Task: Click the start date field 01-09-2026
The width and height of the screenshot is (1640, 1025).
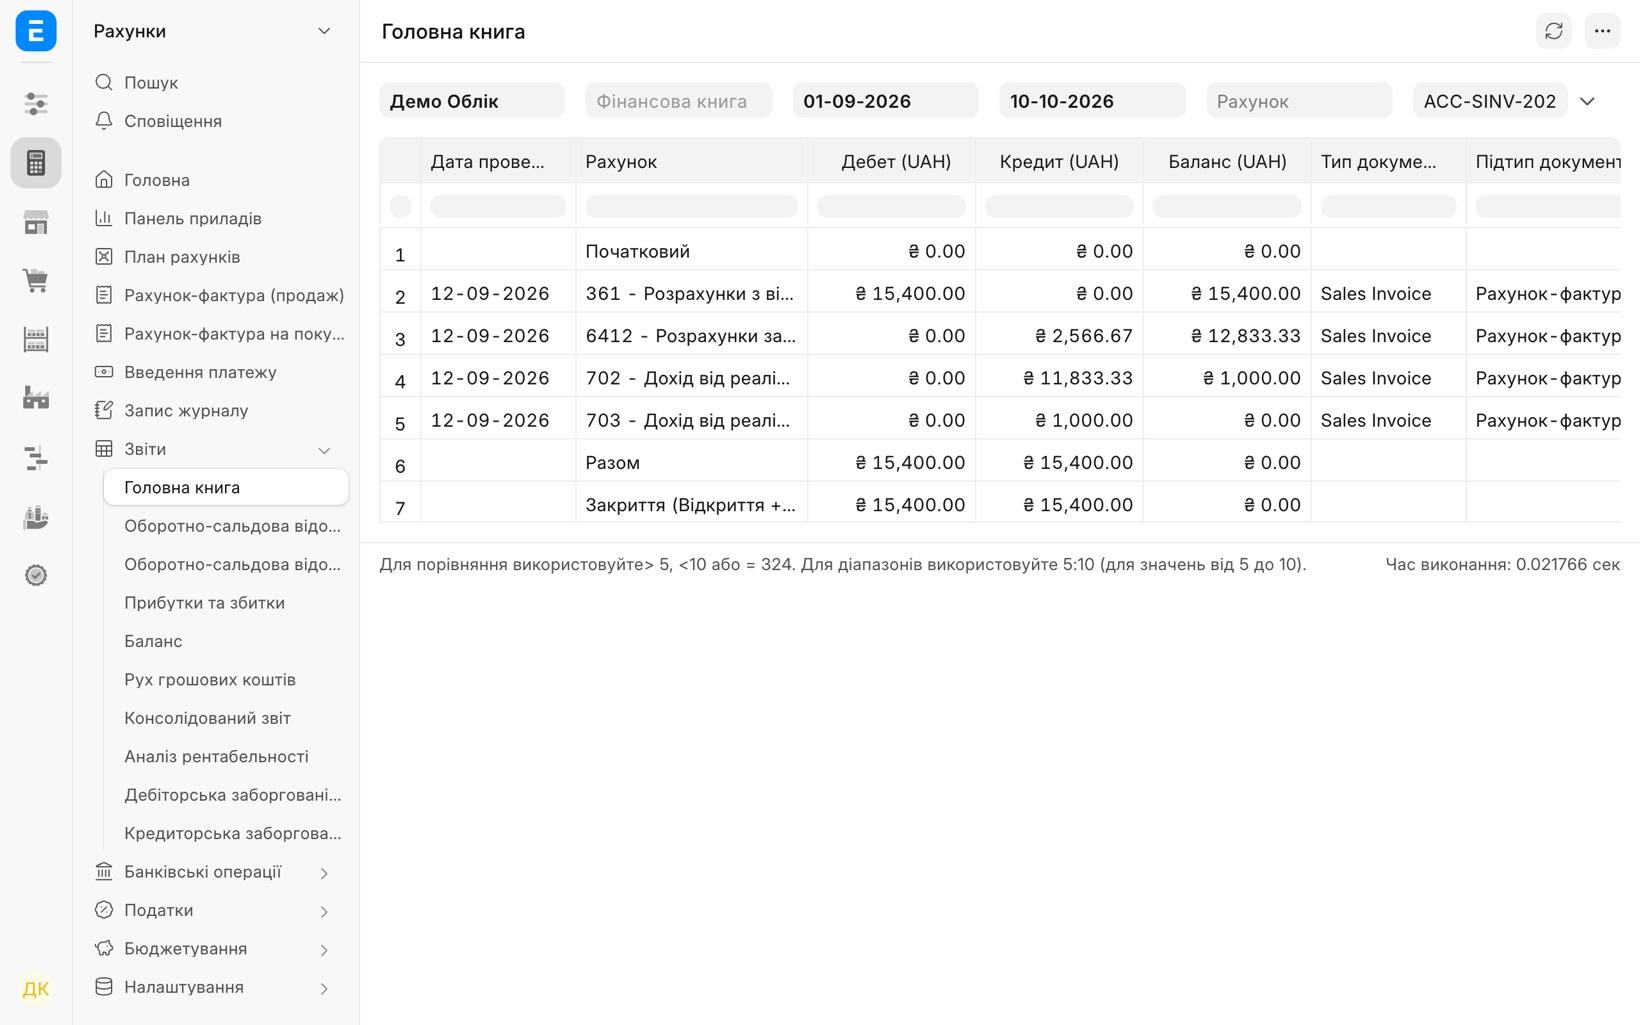Action: (x=886, y=100)
